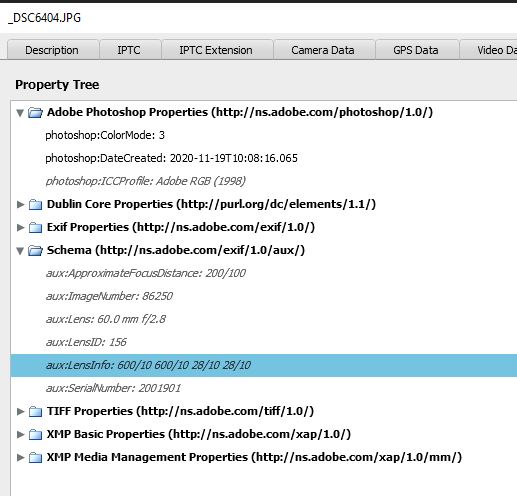Open the GPS Data tab

416,50
